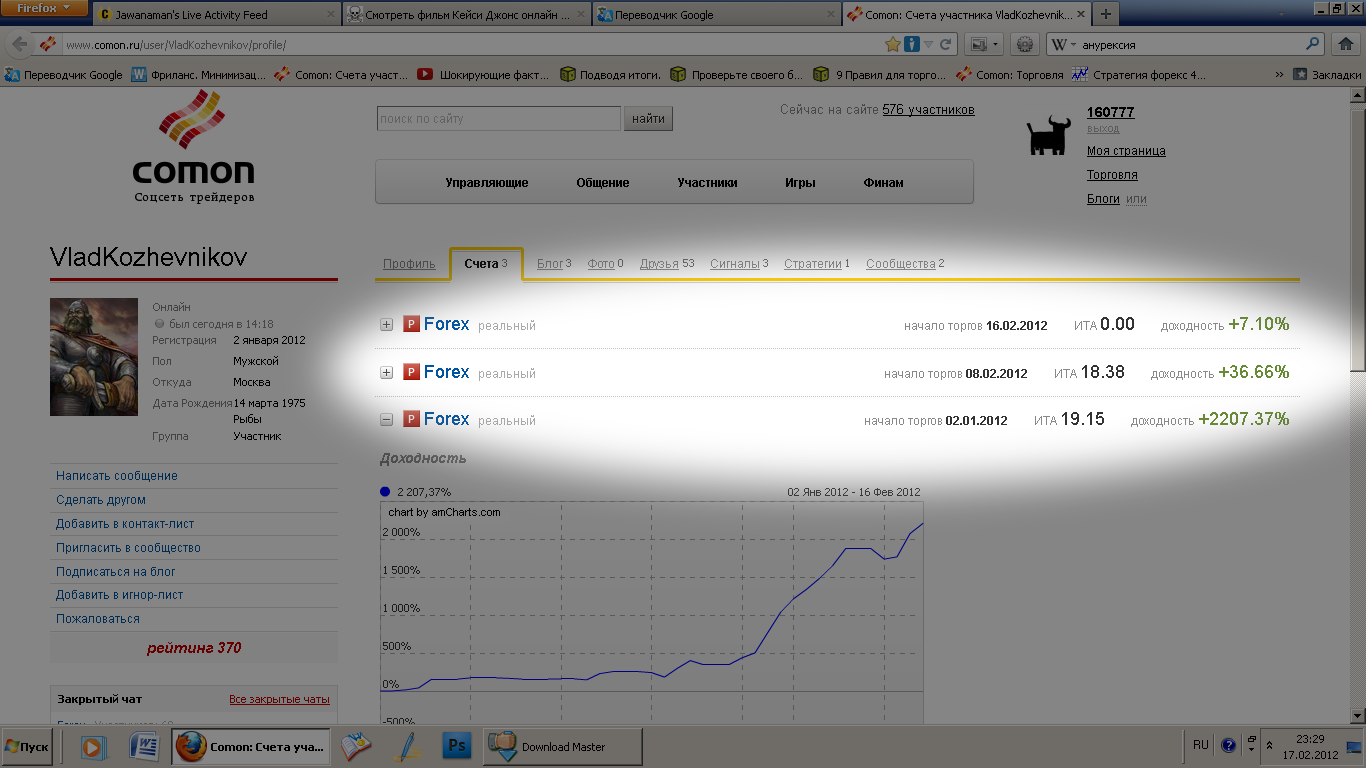
Task: Click the Пригласить в сообщество link
Action: click(128, 548)
